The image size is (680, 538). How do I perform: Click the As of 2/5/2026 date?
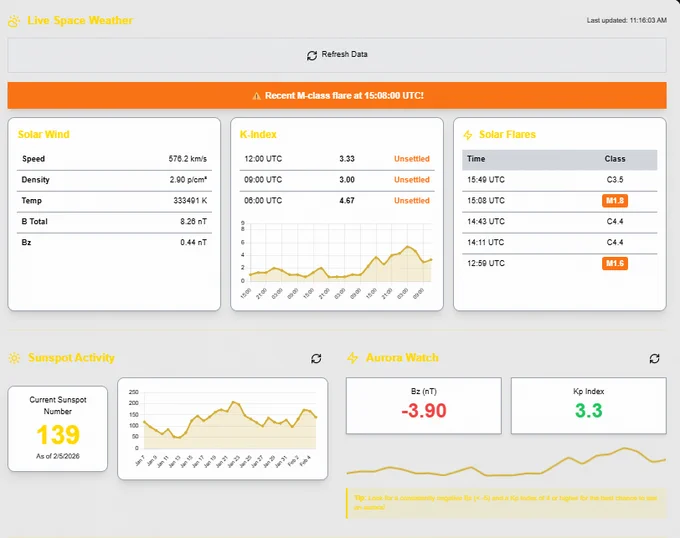click(x=58, y=456)
